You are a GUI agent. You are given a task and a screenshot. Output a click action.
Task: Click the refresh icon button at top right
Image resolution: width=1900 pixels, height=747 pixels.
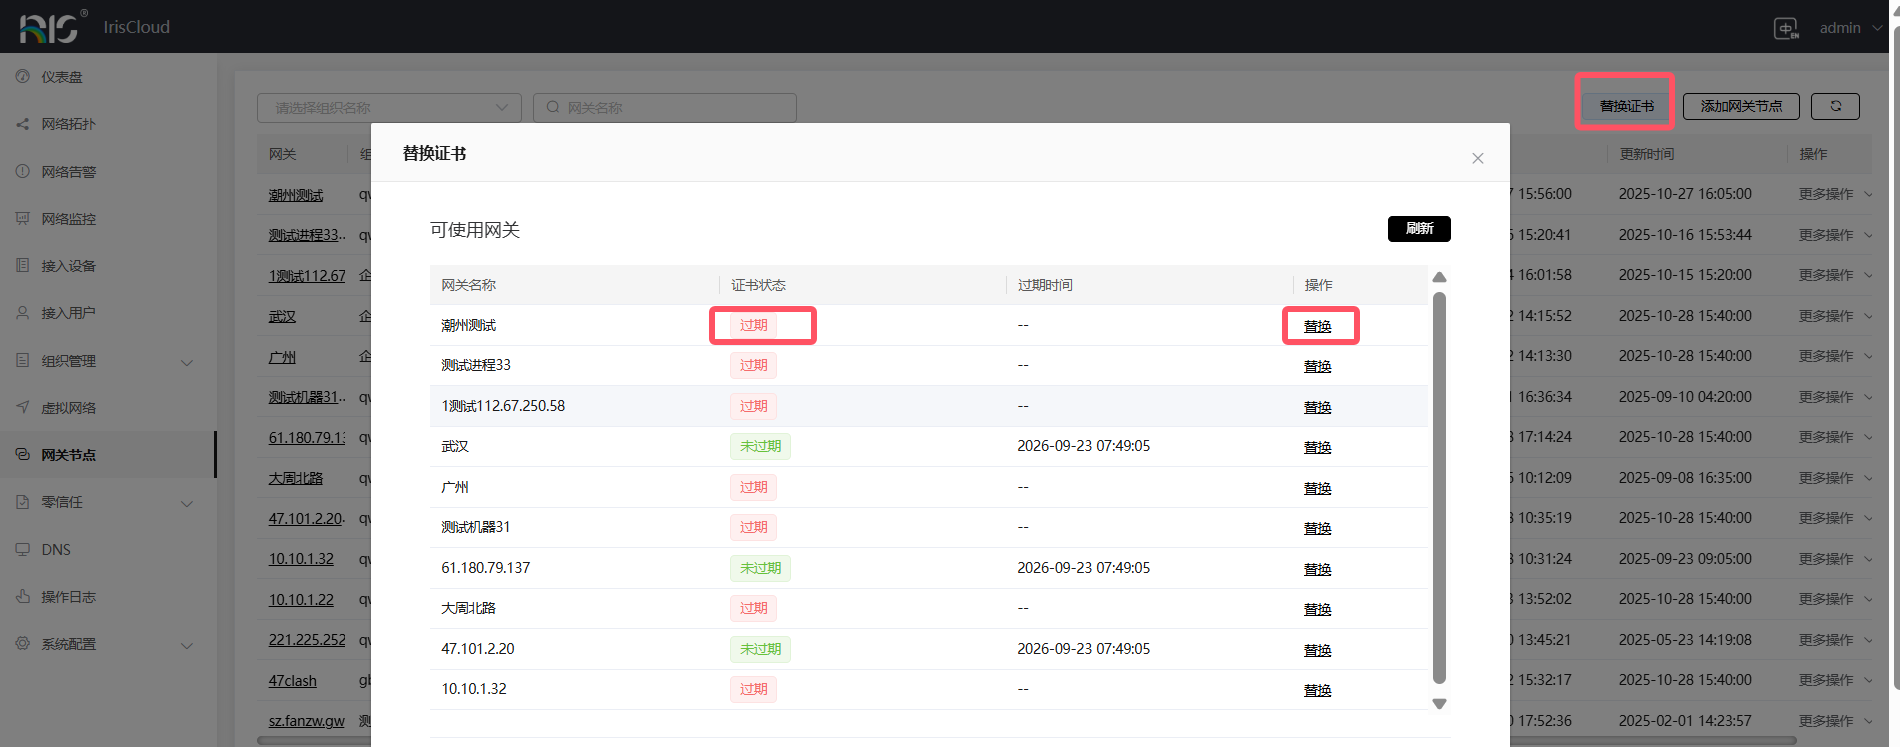click(x=1835, y=106)
